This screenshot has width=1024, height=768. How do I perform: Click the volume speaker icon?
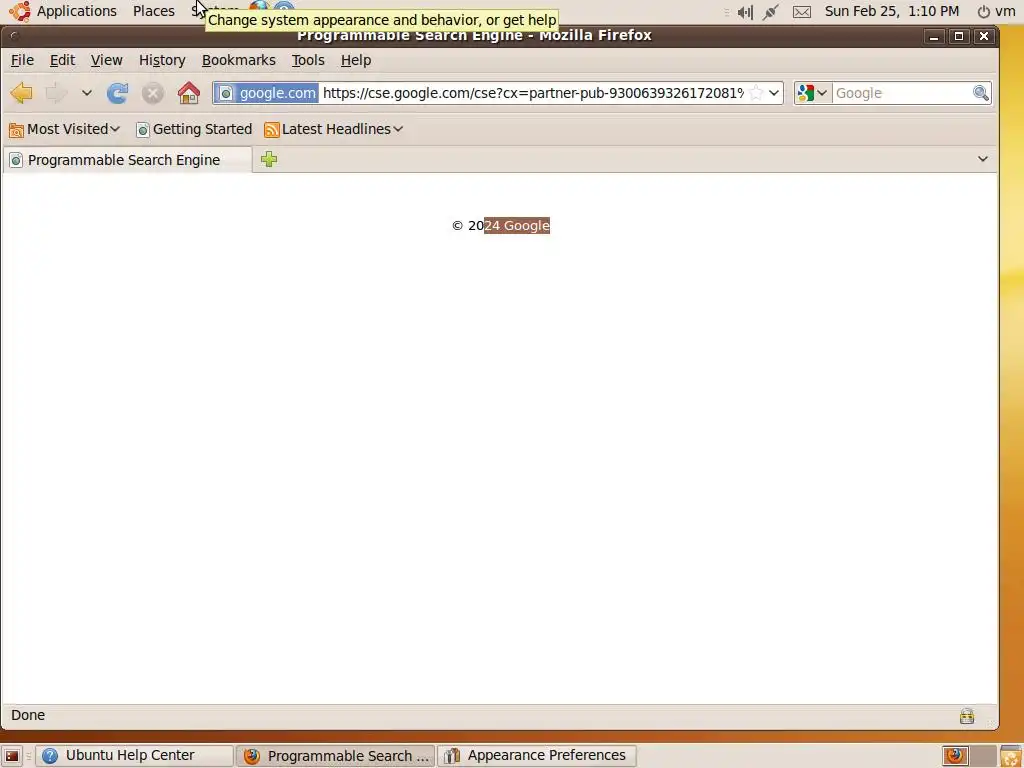tap(744, 12)
